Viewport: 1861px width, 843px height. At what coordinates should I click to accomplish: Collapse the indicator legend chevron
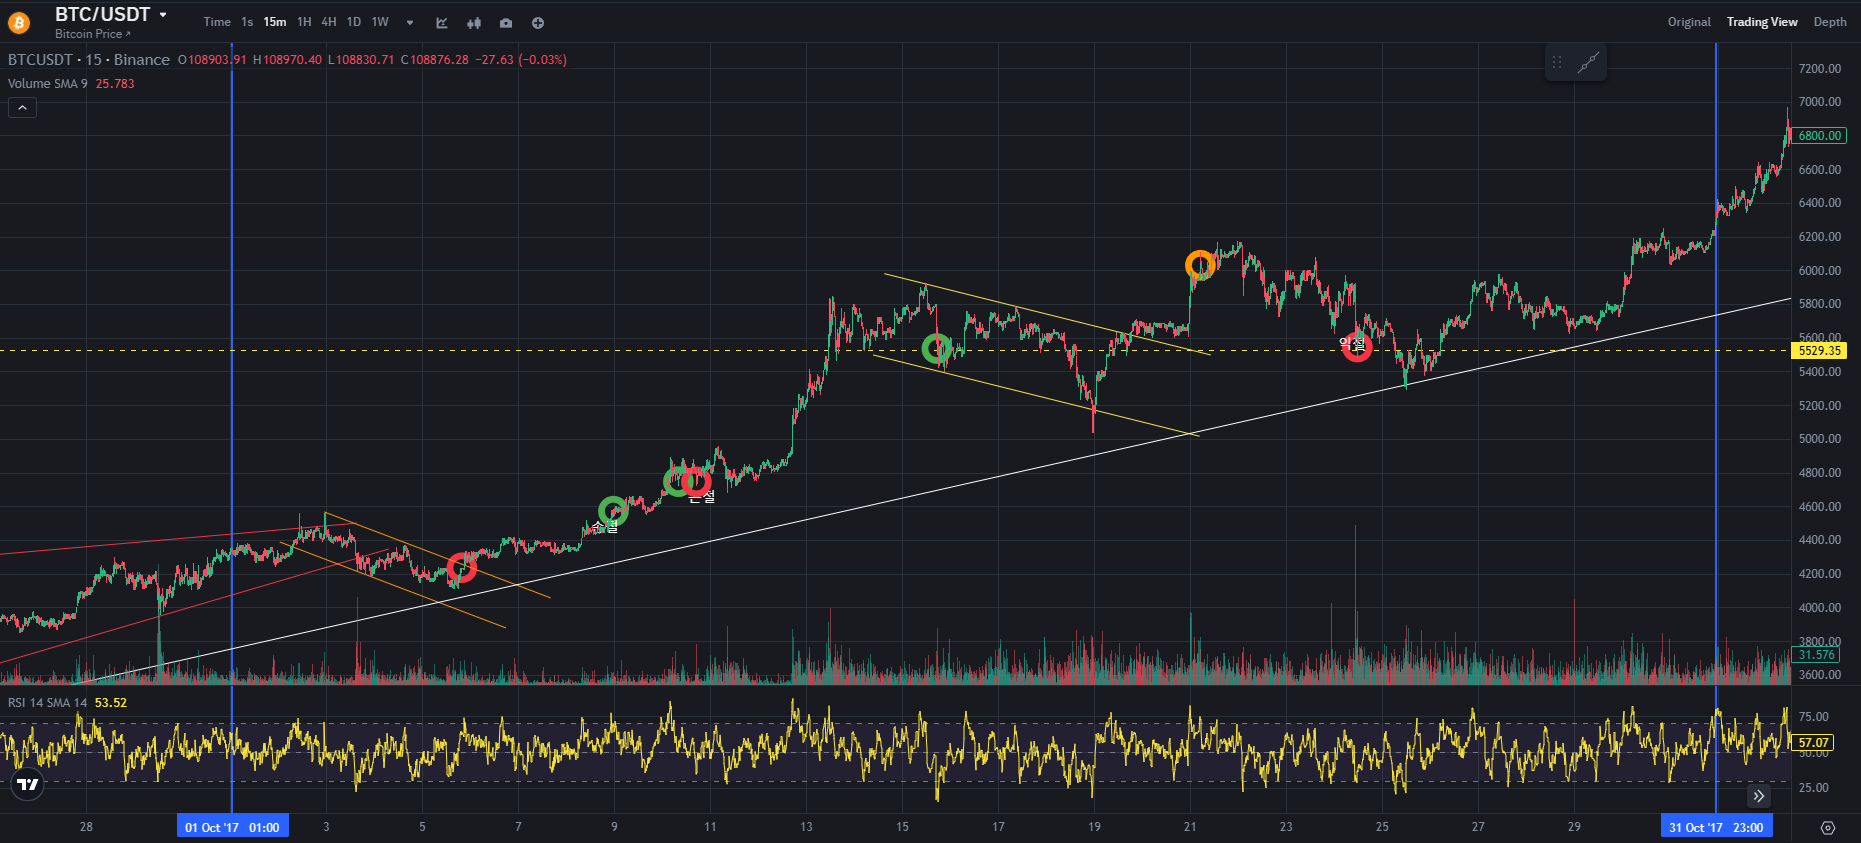pos(22,107)
